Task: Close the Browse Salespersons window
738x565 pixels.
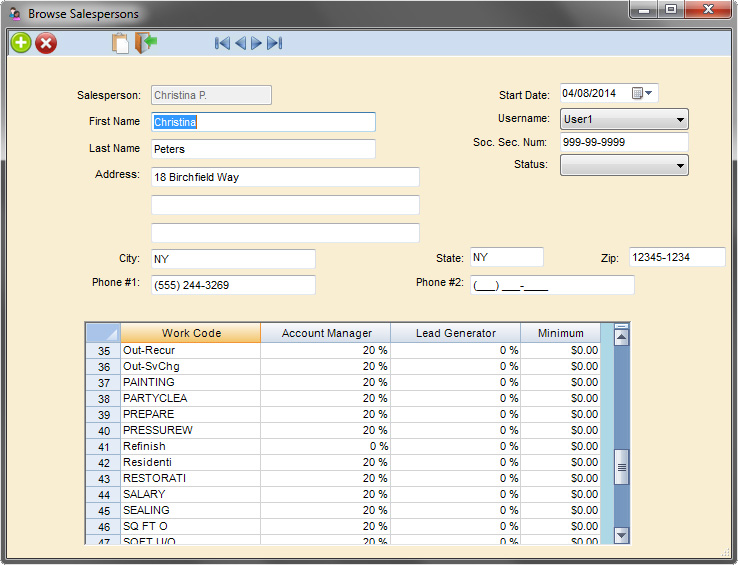Action: [708, 9]
